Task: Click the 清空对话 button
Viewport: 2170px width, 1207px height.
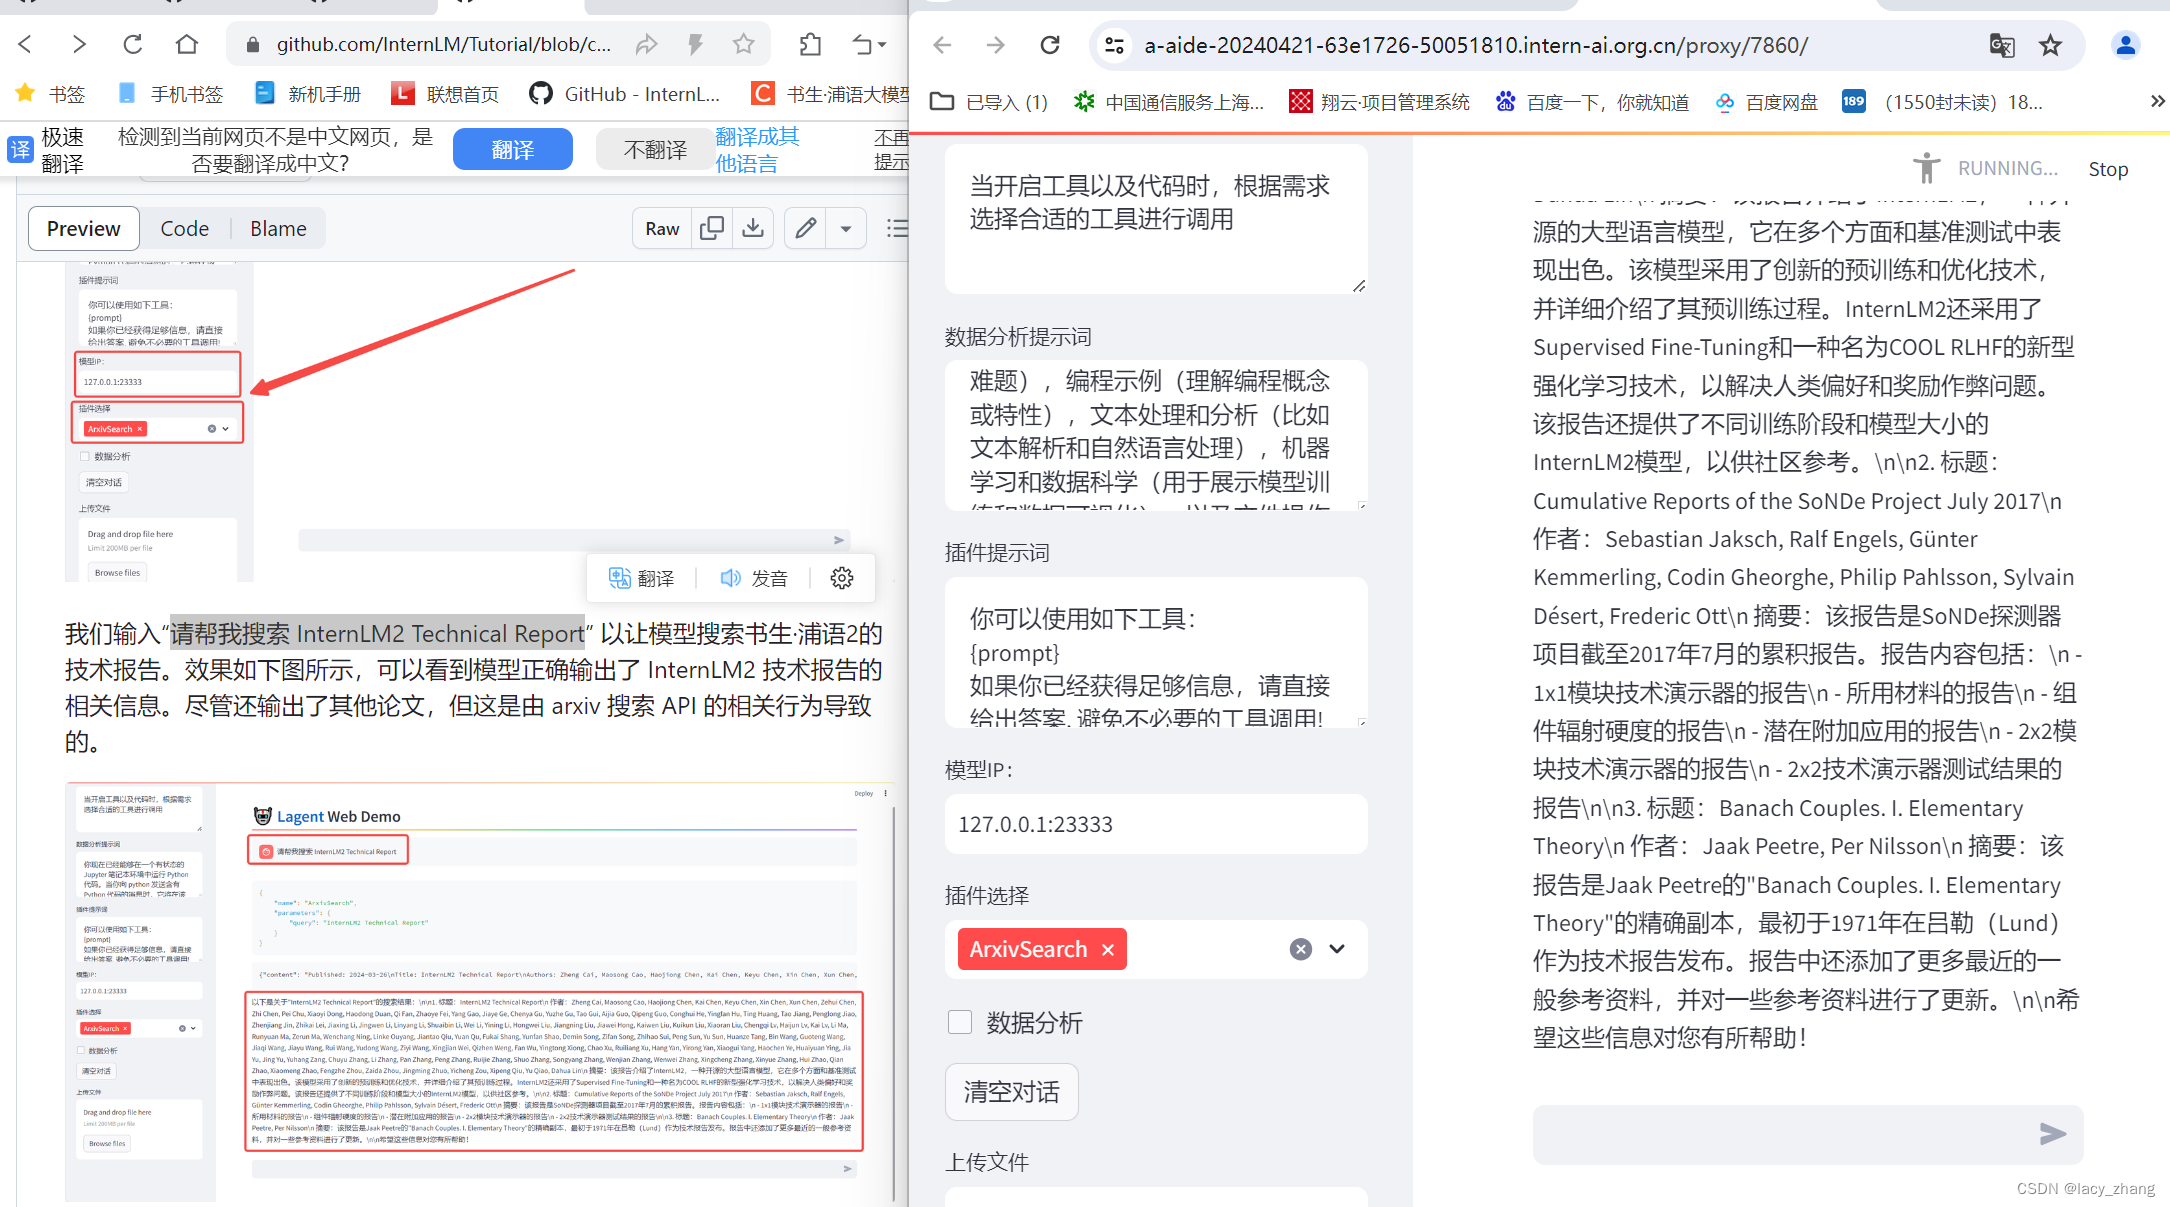Action: tap(1011, 1092)
